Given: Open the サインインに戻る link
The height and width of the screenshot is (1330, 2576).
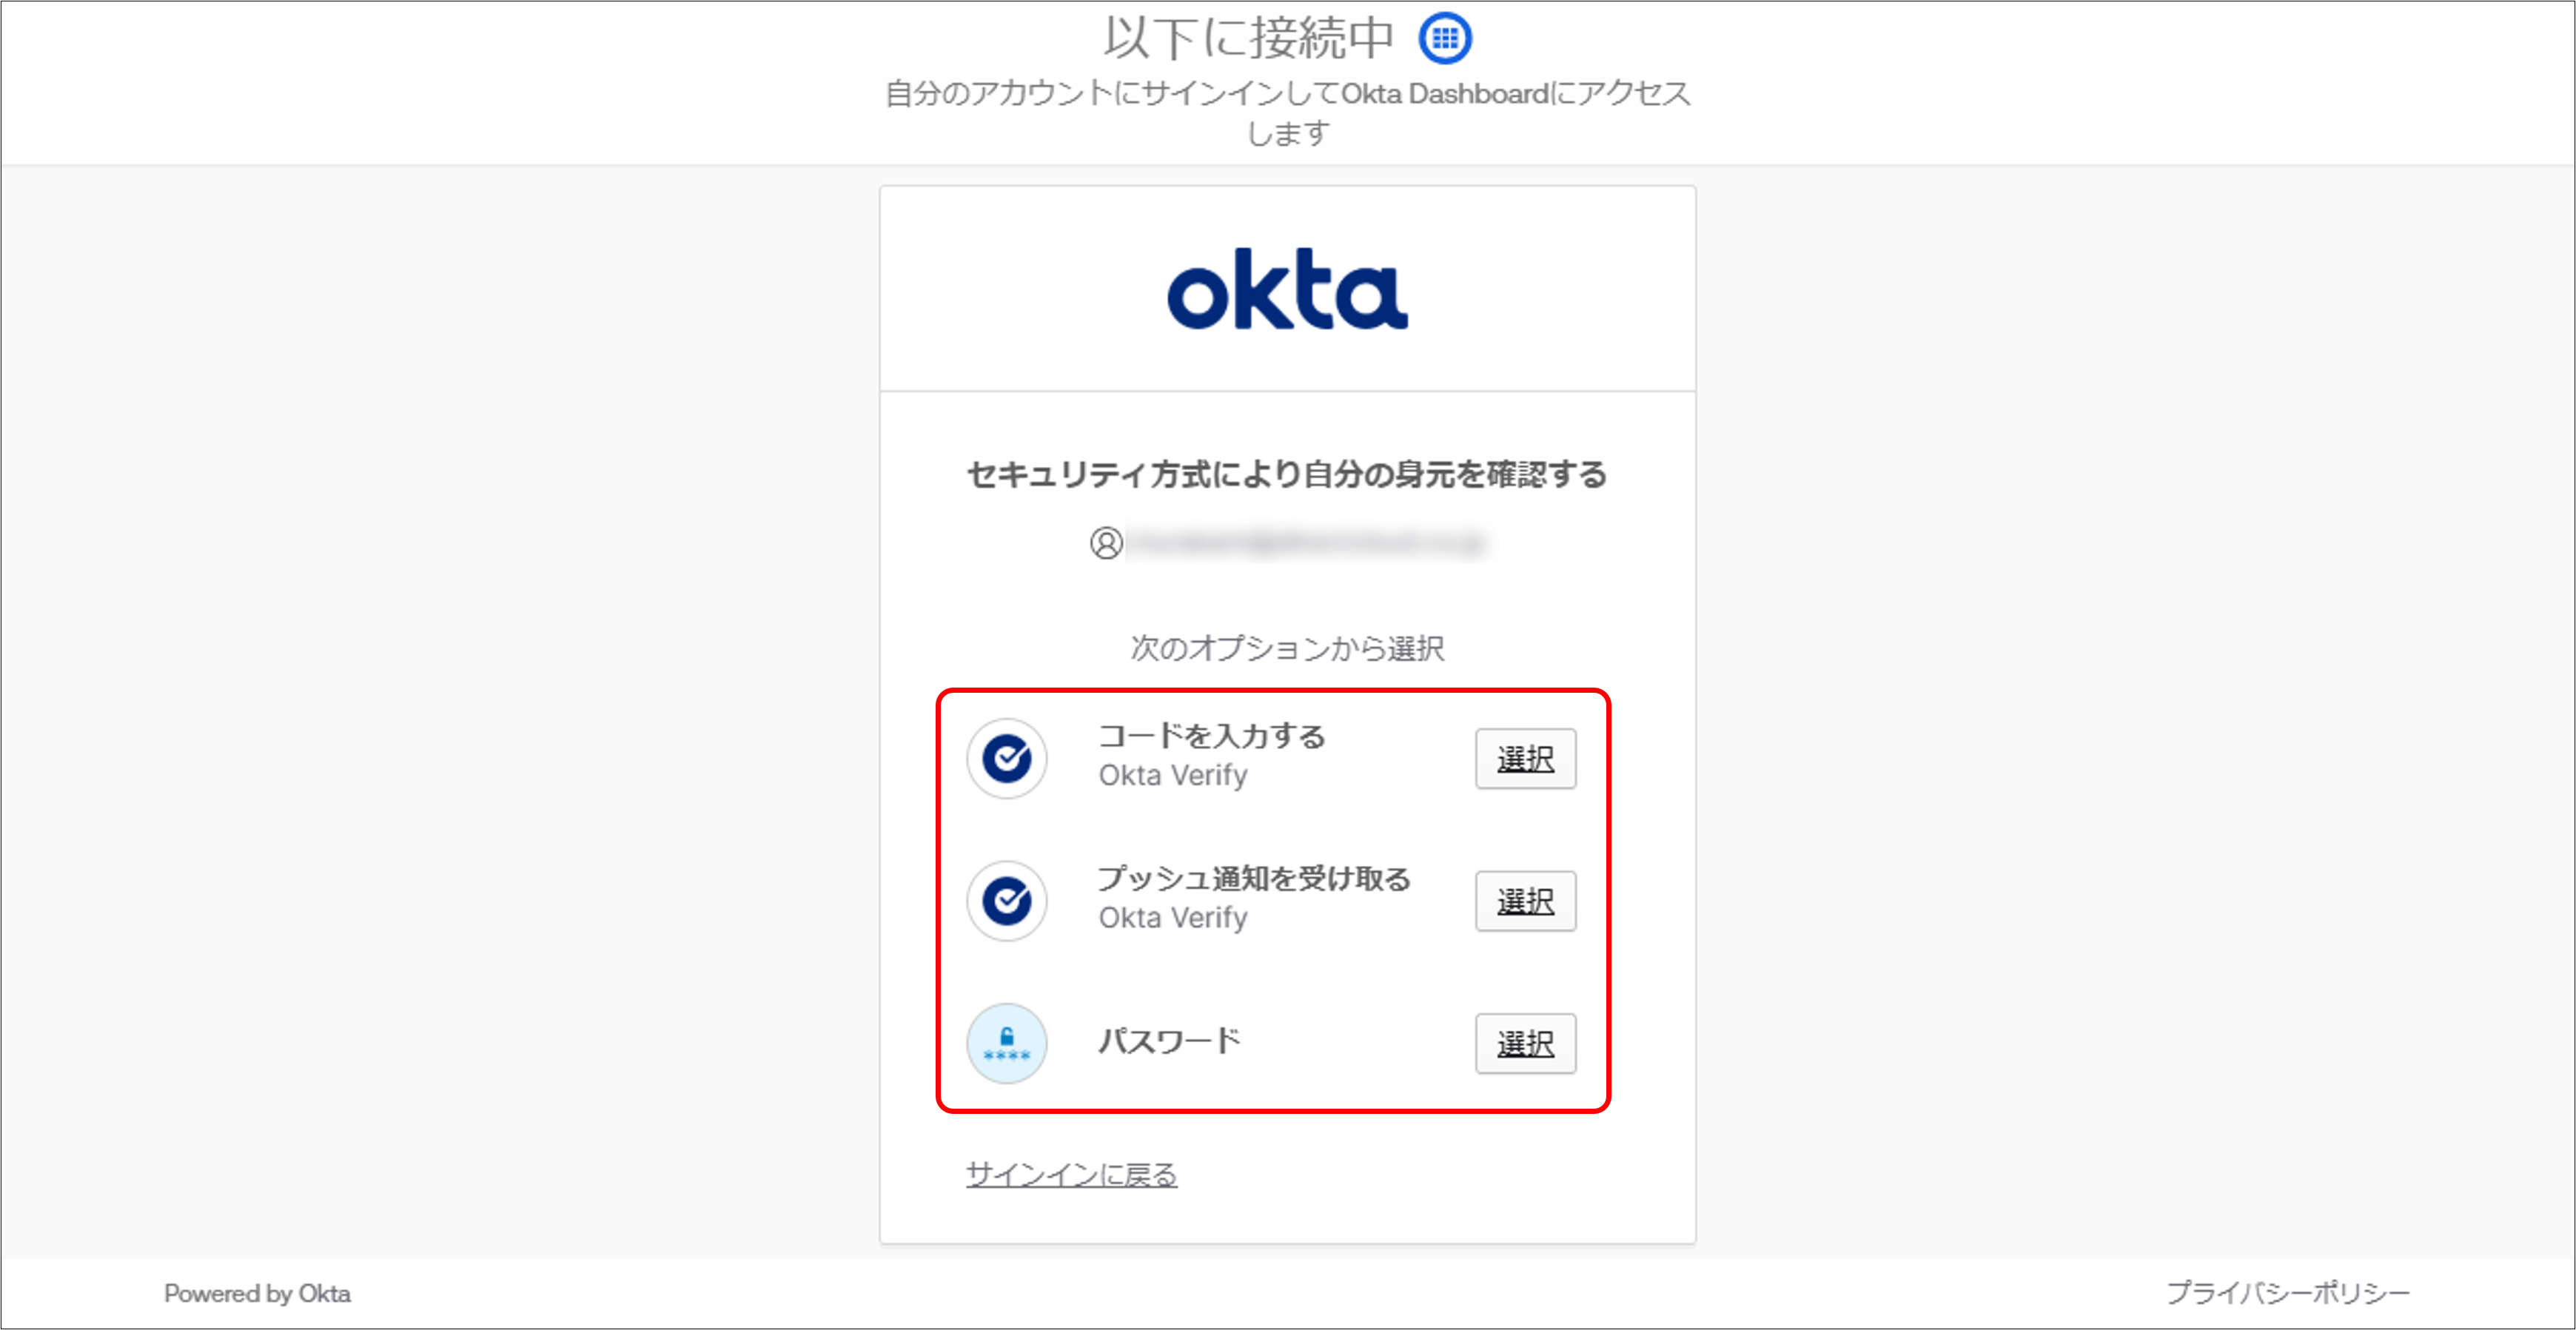Looking at the screenshot, I should coord(1070,1175).
